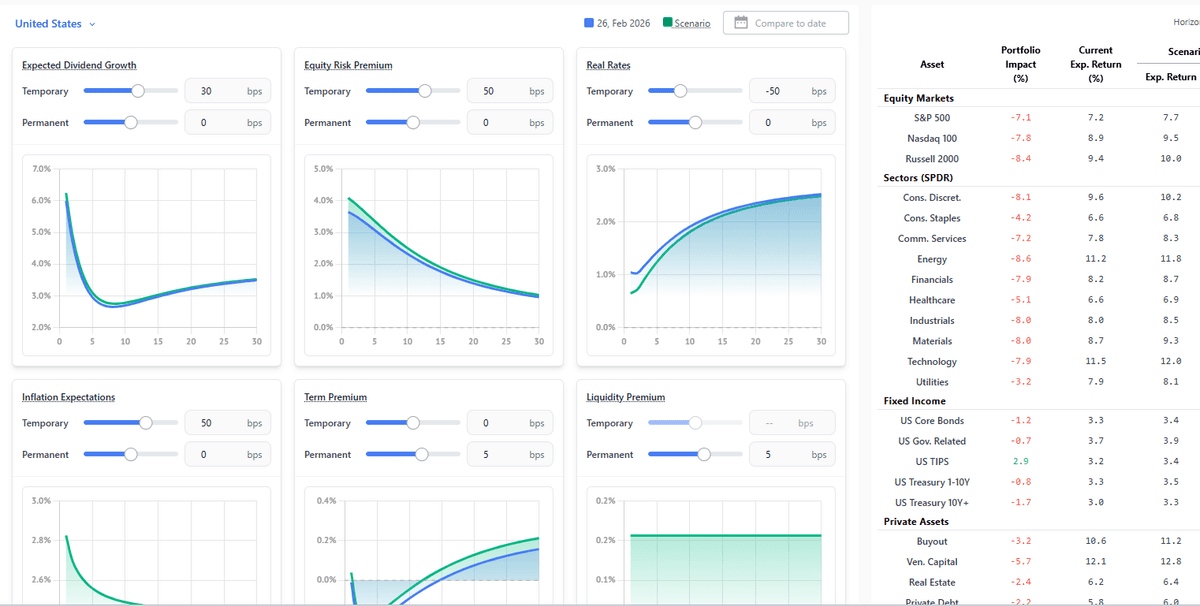Click the blue 26, Feb 2026 legend swatch
The image size is (1200, 606).
tap(589, 23)
